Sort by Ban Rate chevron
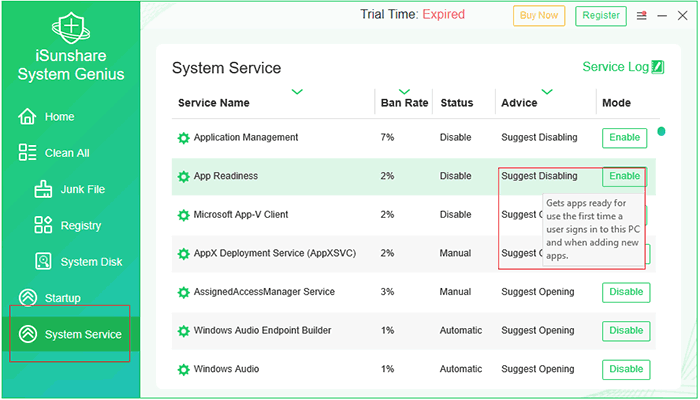This screenshot has height=400, width=700. coord(404,92)
